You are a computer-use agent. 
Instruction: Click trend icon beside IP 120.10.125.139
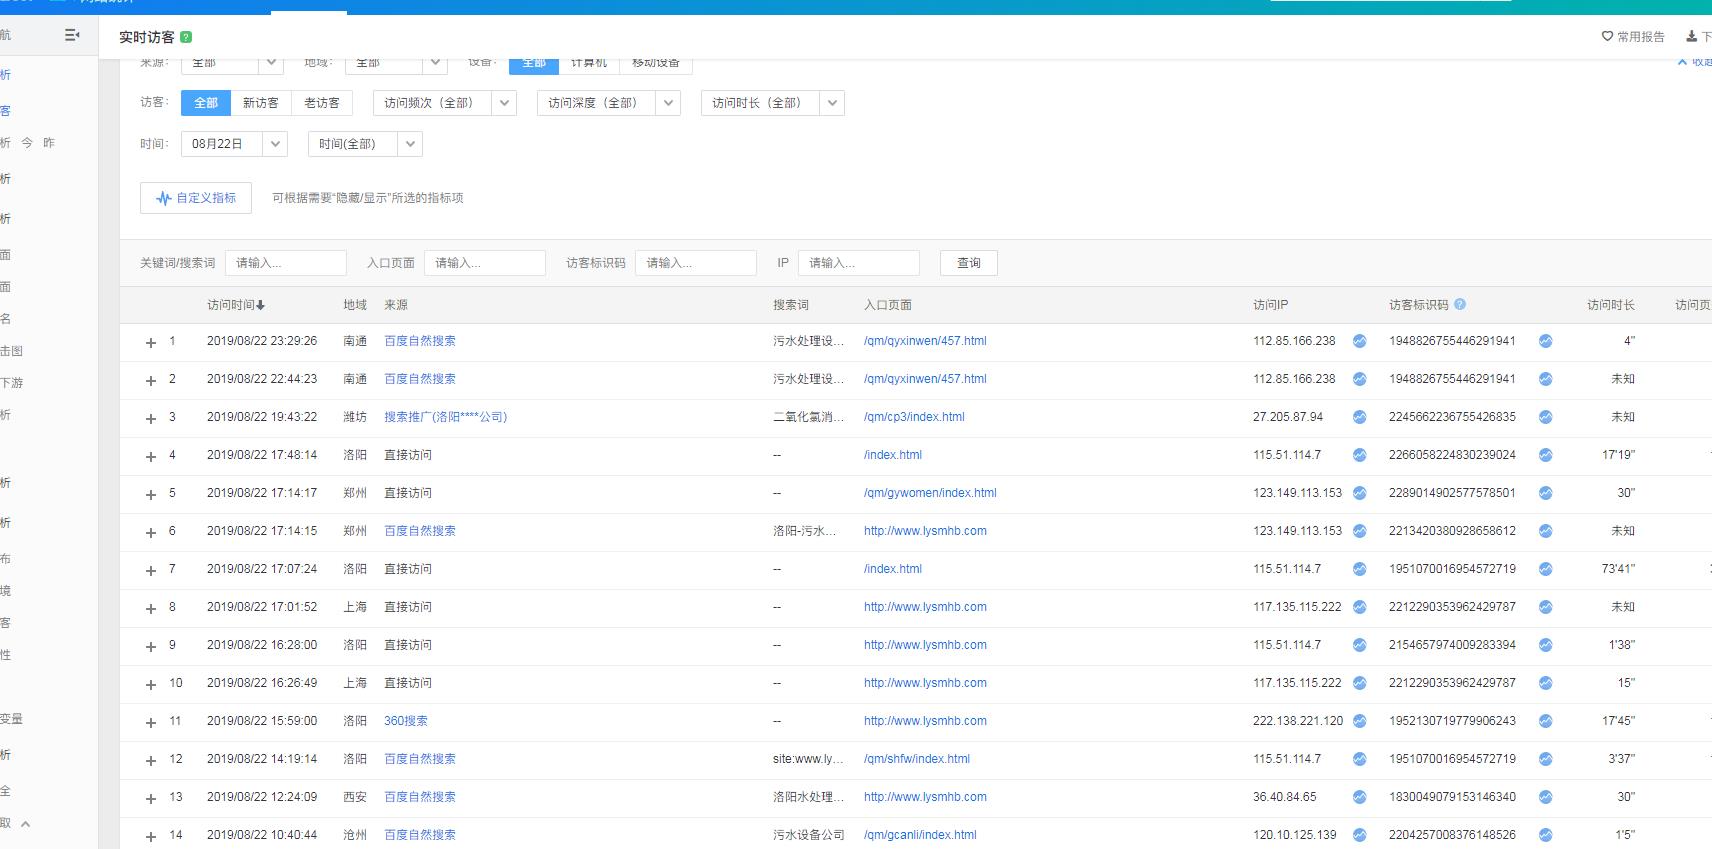point(1359,835)
